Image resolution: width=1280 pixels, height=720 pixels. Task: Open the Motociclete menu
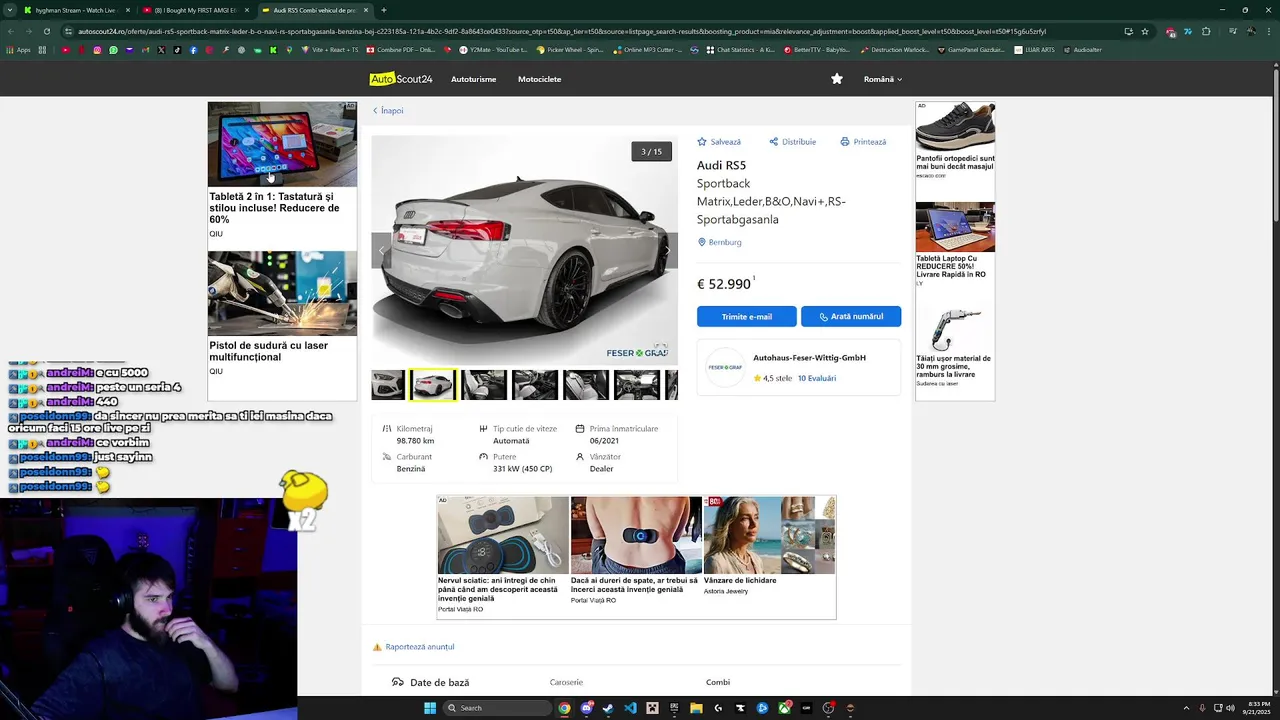(539, 79)
